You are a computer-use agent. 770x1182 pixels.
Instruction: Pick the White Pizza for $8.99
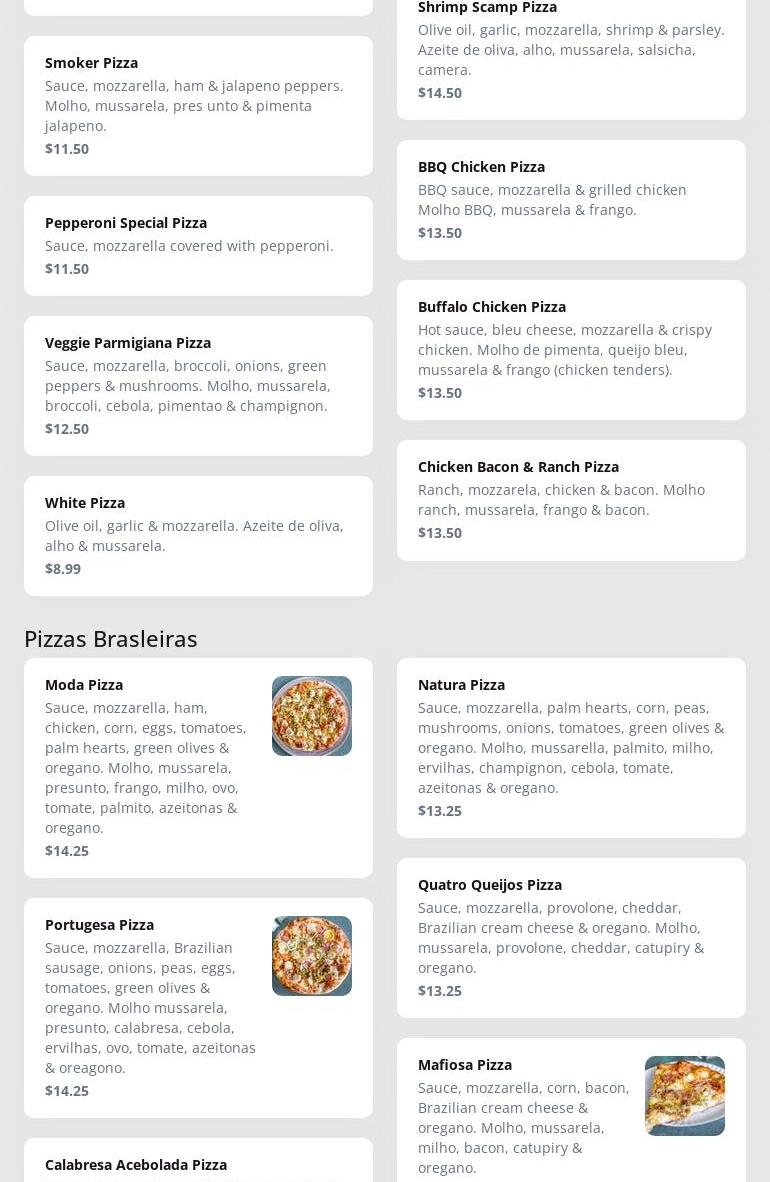pos(198,535)
